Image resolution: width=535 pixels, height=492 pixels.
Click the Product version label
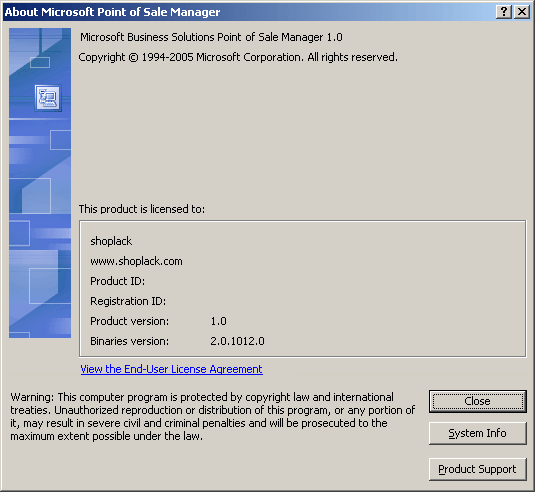[129, 321]
